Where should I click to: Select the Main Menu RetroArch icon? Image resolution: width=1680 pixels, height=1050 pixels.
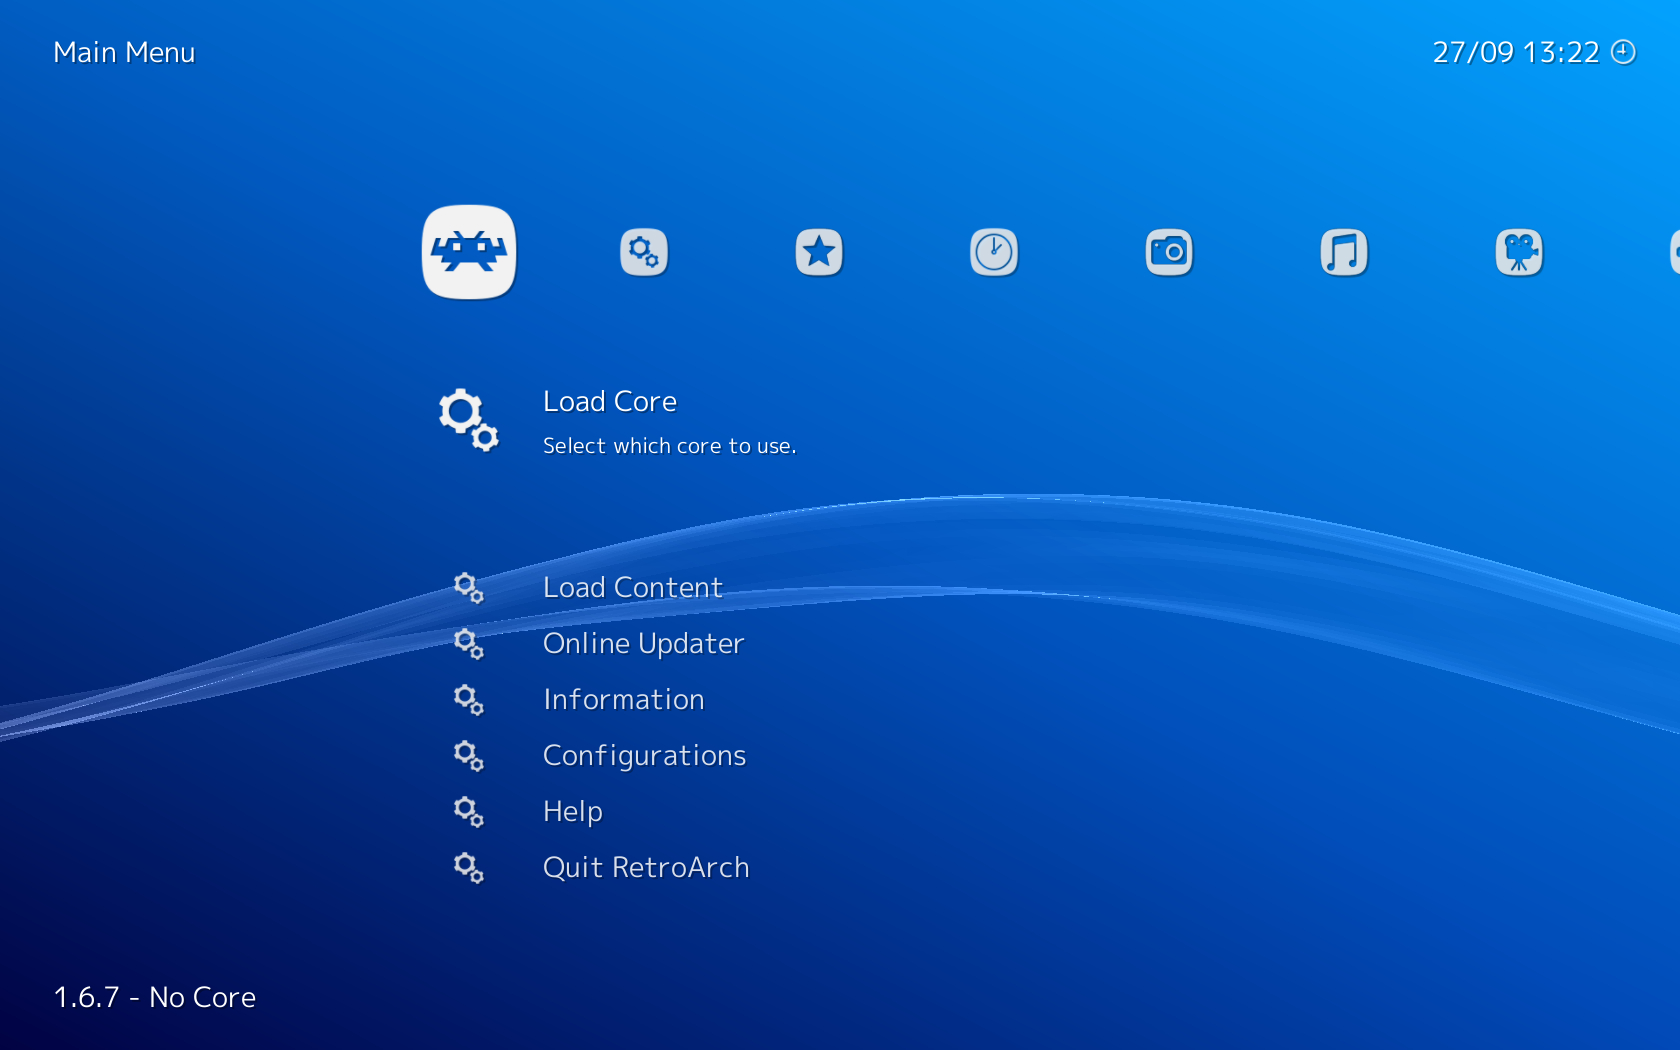[469, 251]
